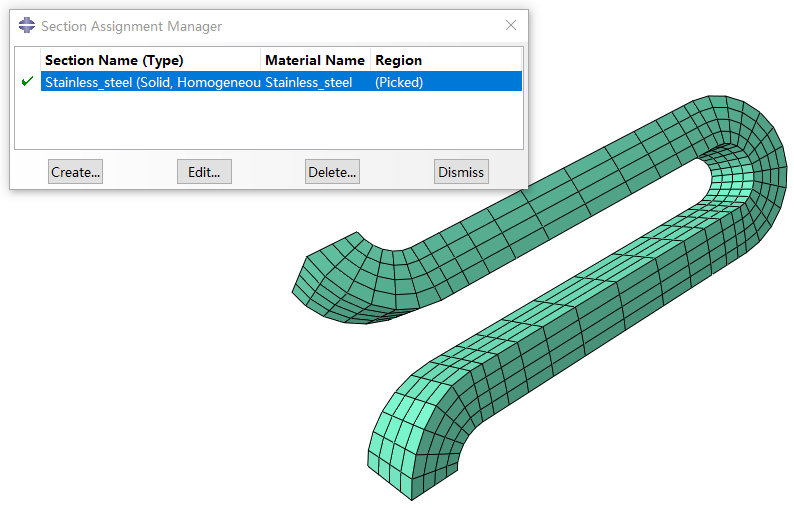
Task: Click the blank status column header
Action: click(x=28, y=60)
